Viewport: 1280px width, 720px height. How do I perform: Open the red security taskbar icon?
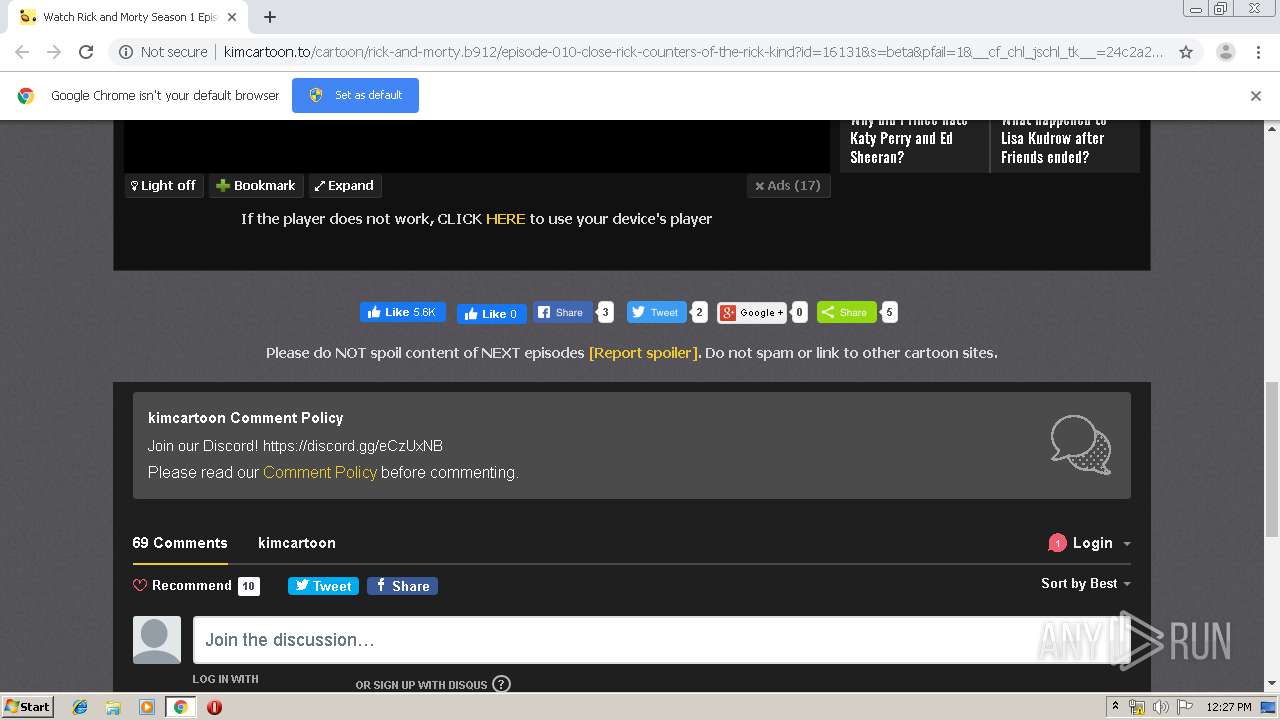coord(214,707)
